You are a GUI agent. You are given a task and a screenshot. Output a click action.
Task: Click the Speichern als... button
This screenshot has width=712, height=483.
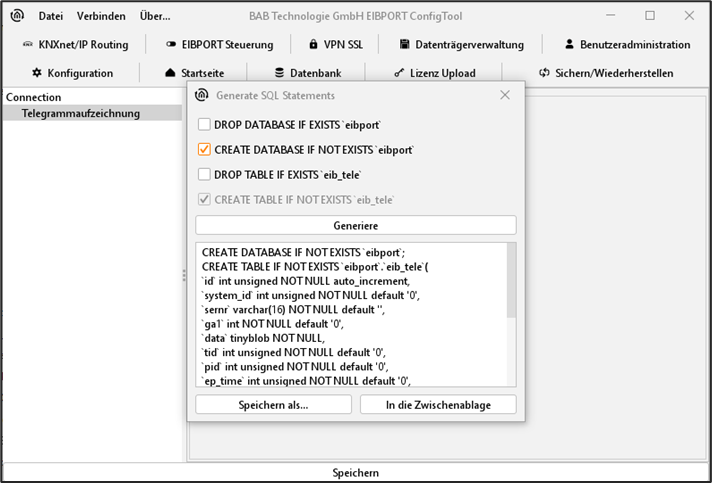273,405
